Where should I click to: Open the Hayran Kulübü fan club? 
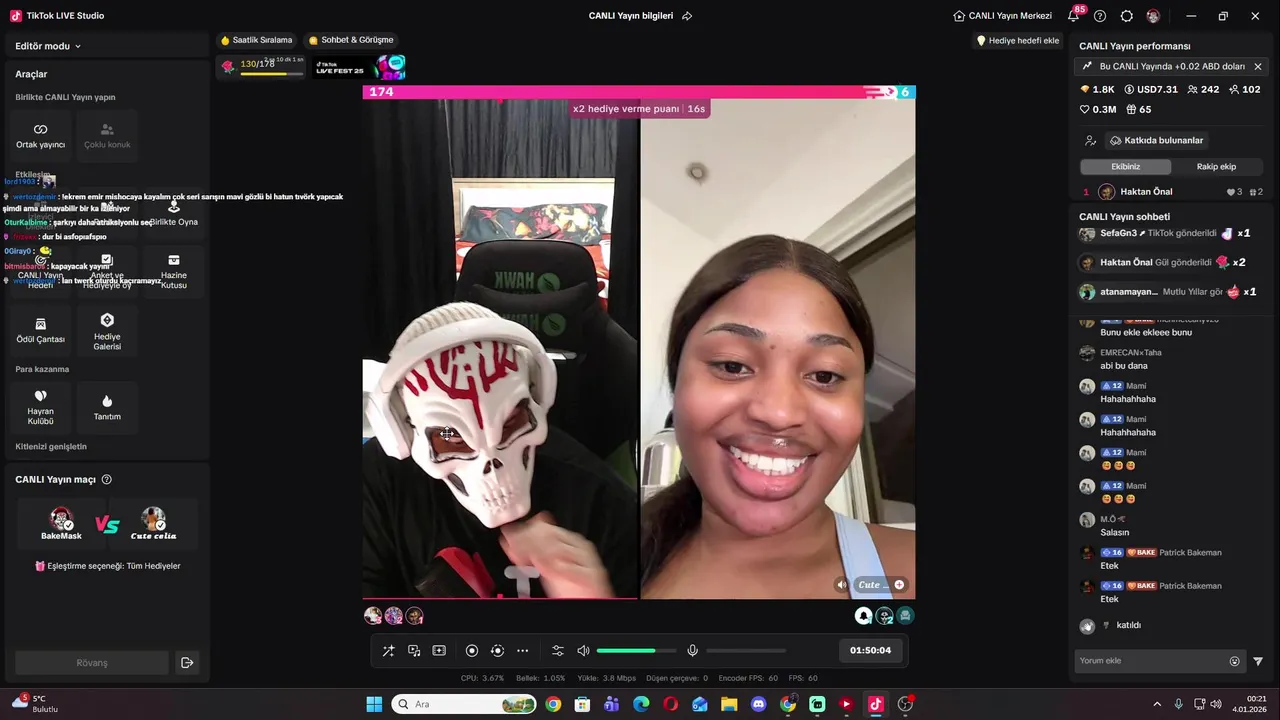[x=40, y=407]
